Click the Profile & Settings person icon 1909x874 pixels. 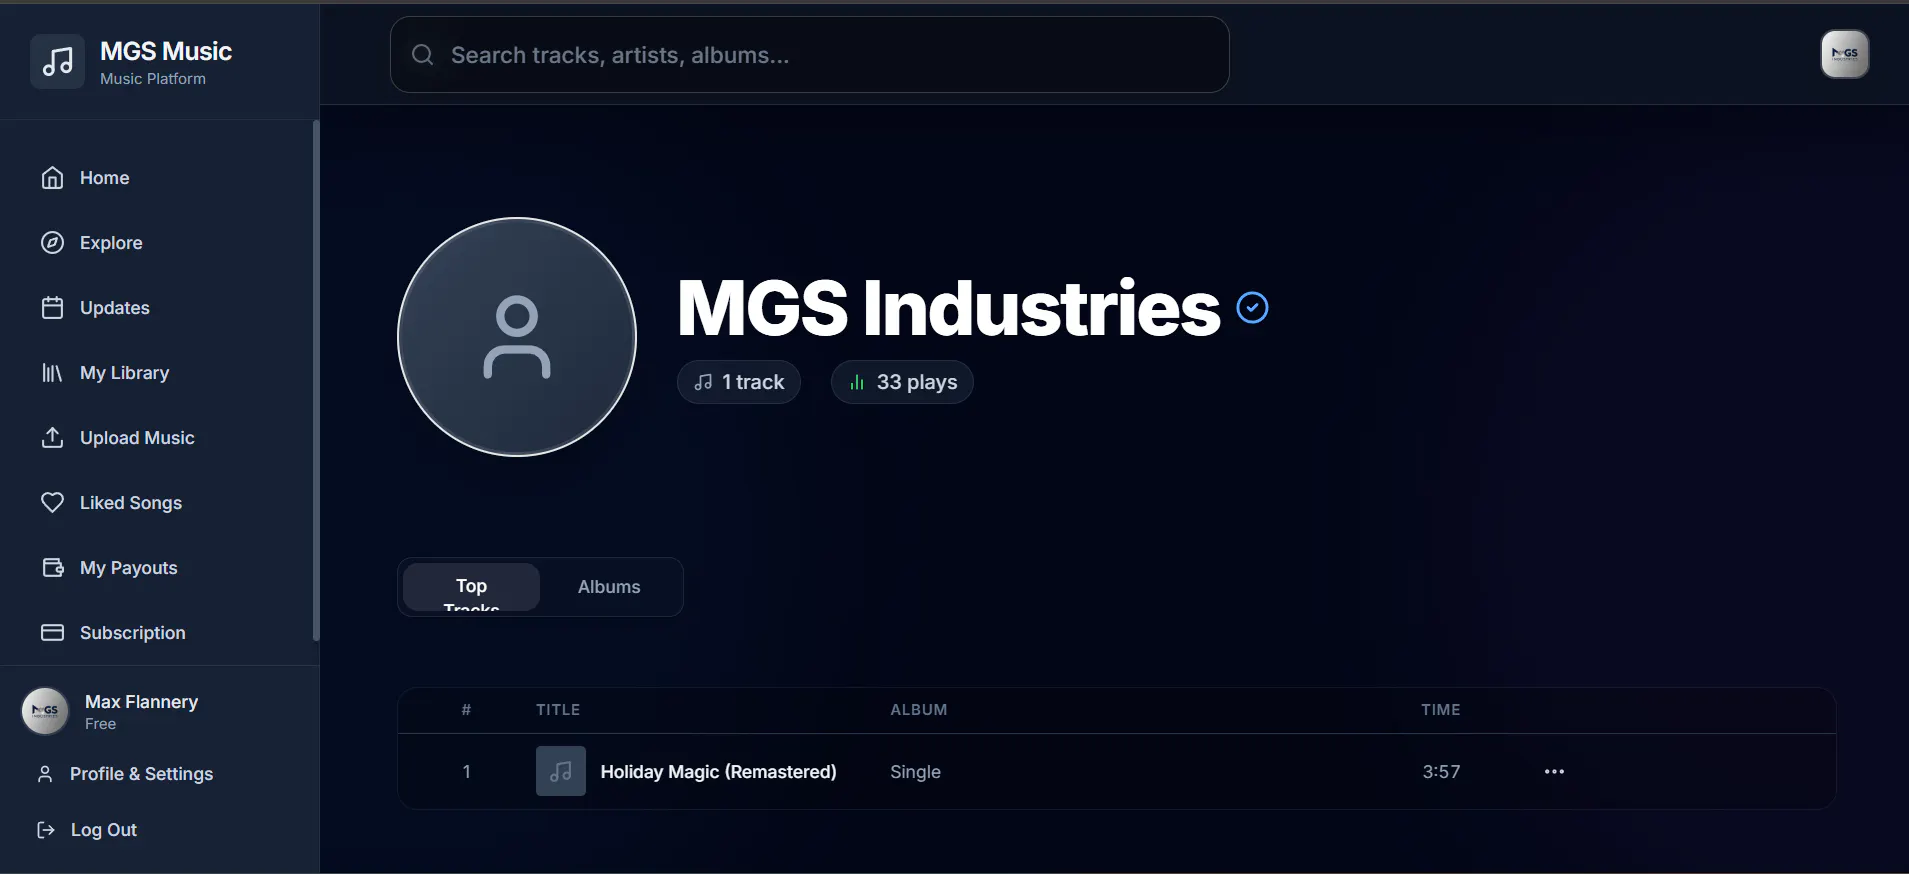click(x=45, y=774)
